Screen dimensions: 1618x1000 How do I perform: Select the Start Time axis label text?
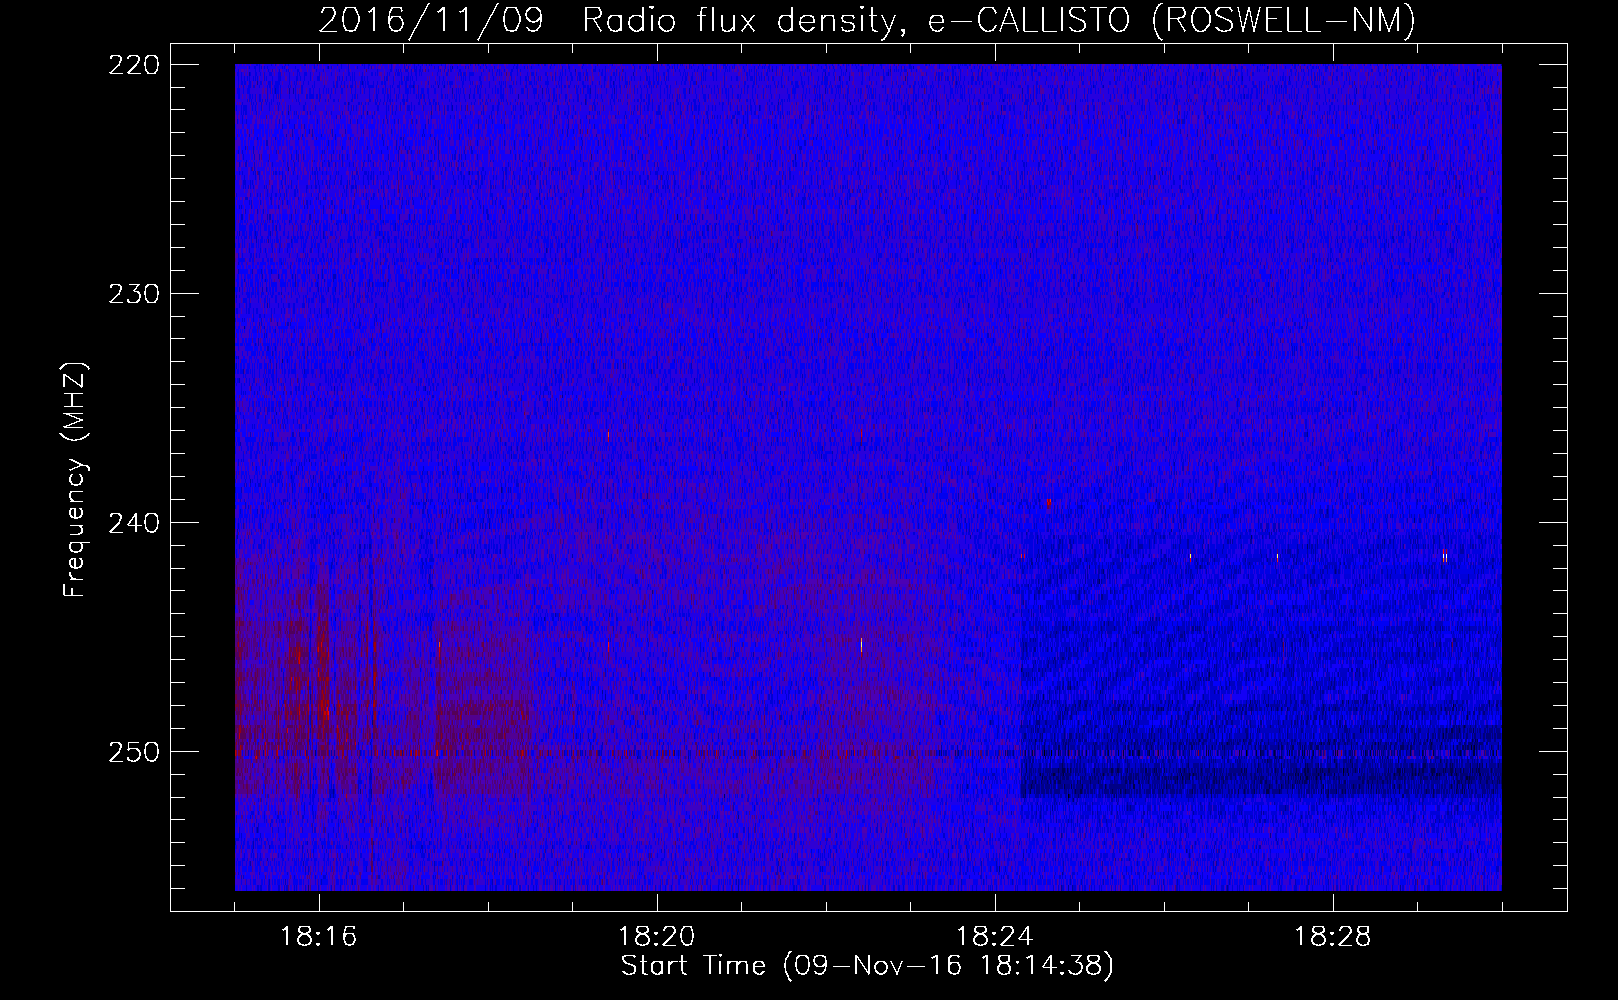point(867,967)
